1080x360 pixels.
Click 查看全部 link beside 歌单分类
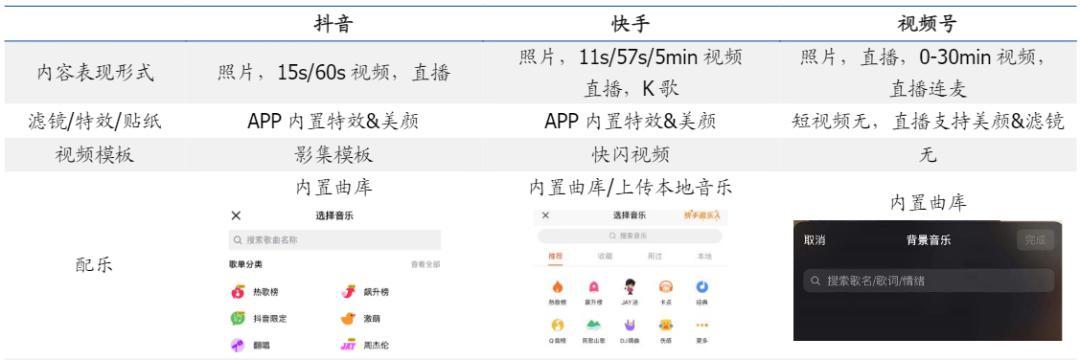pyautogui.click(x=425, y=264)
